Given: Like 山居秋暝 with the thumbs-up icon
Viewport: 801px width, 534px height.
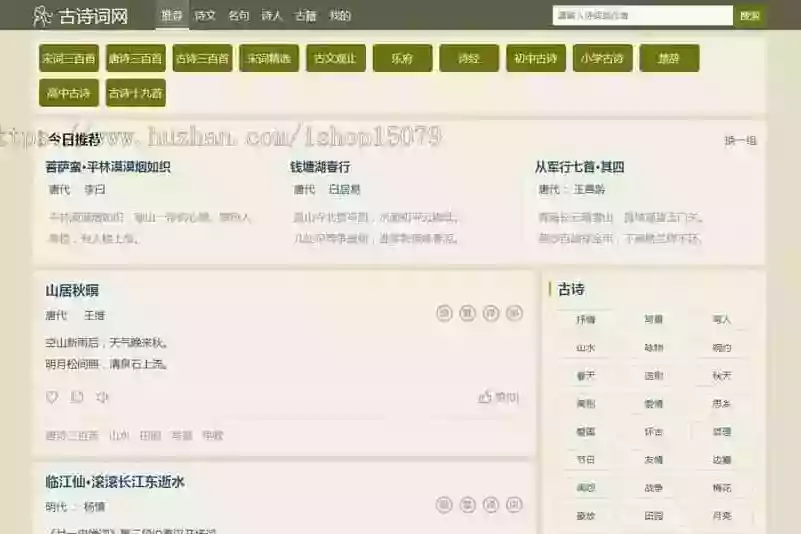Looking at the screenshot, I should point(485,397).
